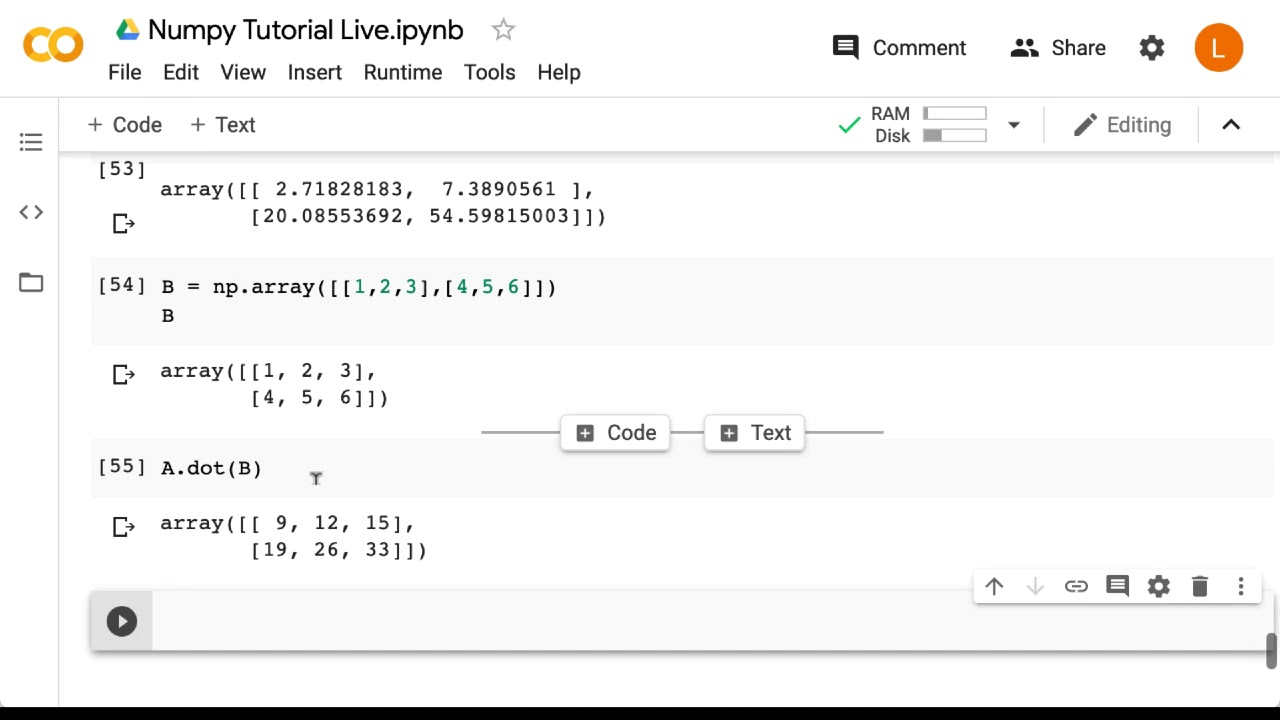Move the cell up
This screenshot has width=1280, height=720.
994,587
